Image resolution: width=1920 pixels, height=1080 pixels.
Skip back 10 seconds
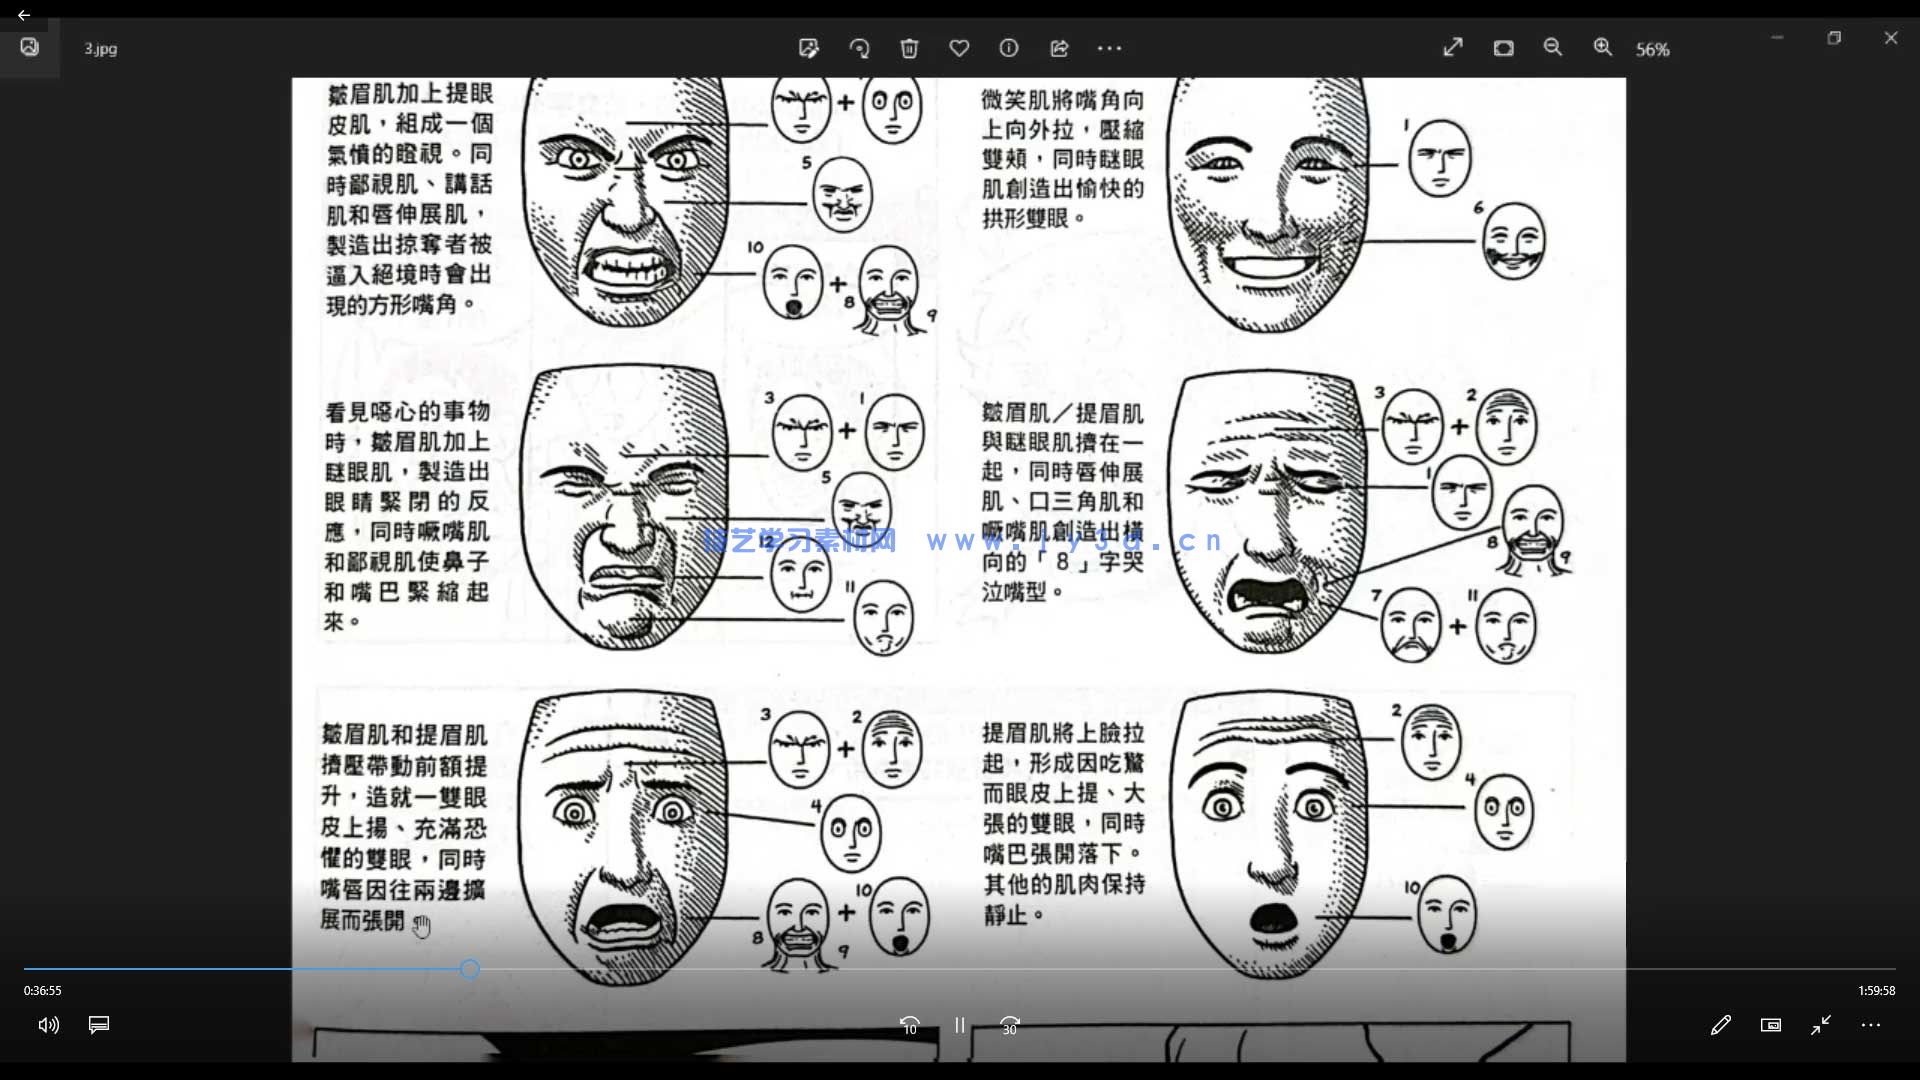909,1025
